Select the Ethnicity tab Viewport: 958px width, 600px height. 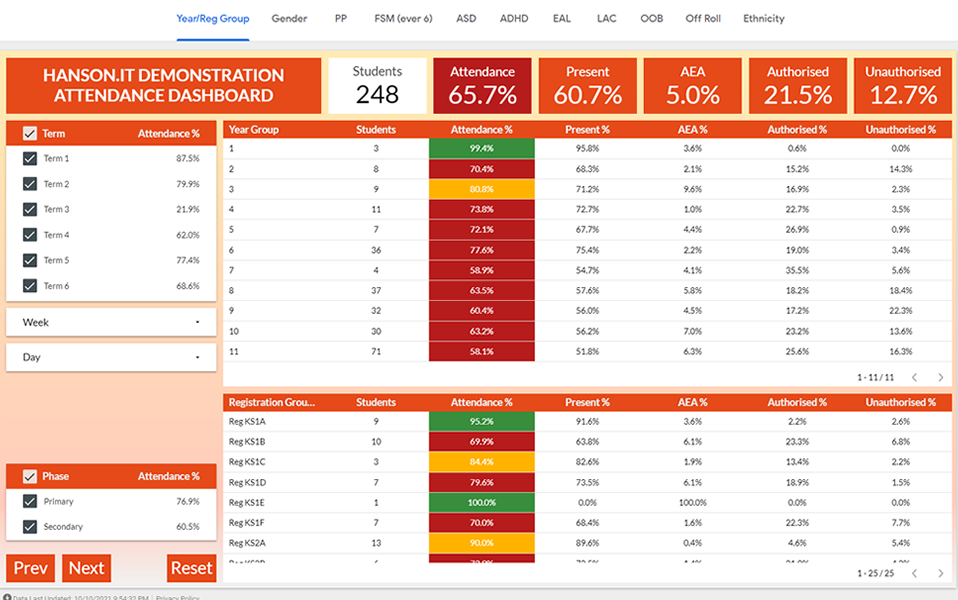[x=764, y=18]
